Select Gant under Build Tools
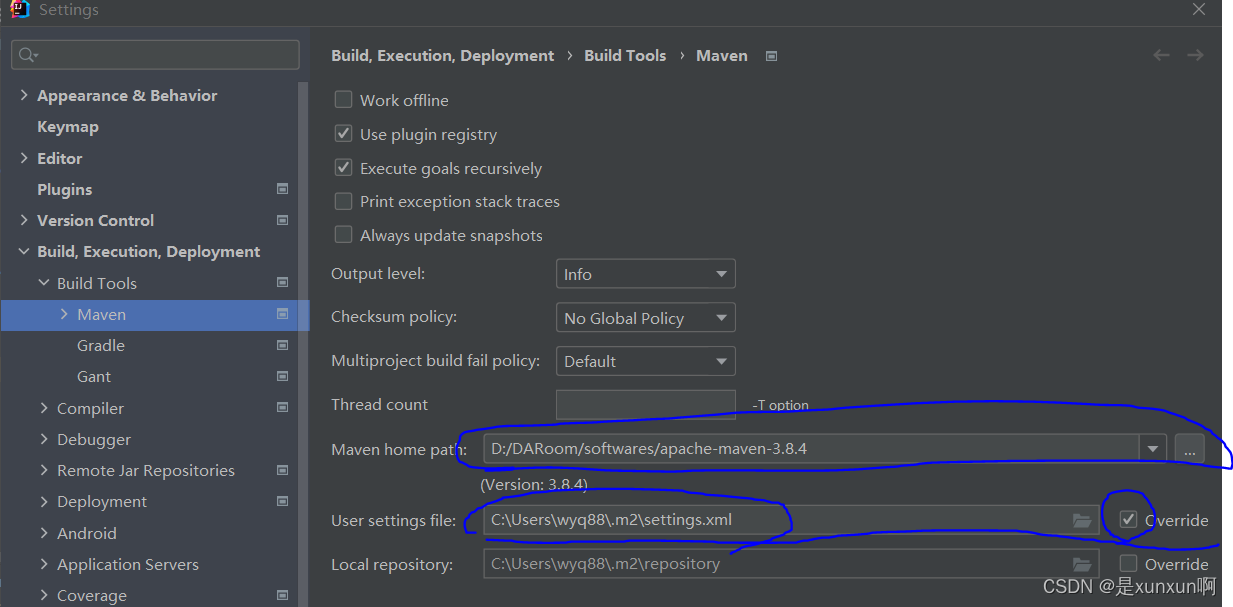 pyautogui.click(x=94, y=376)
